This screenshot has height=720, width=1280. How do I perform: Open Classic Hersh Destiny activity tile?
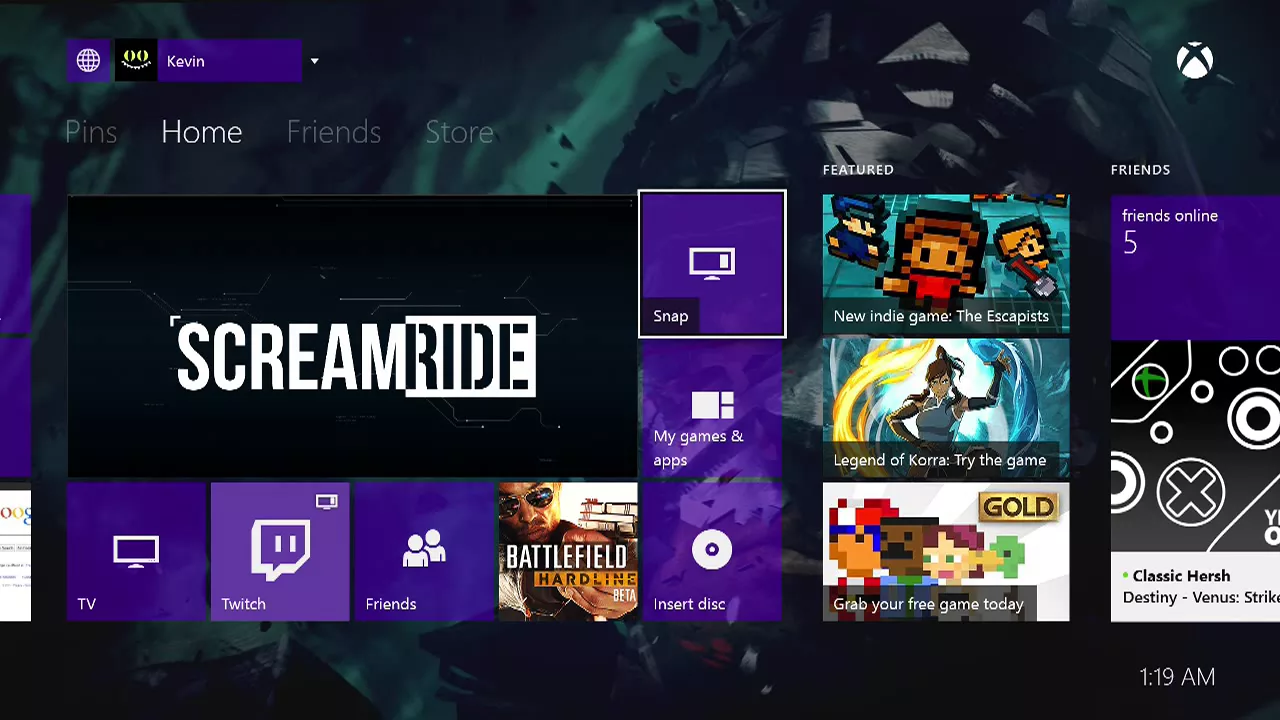(1195, 481)
